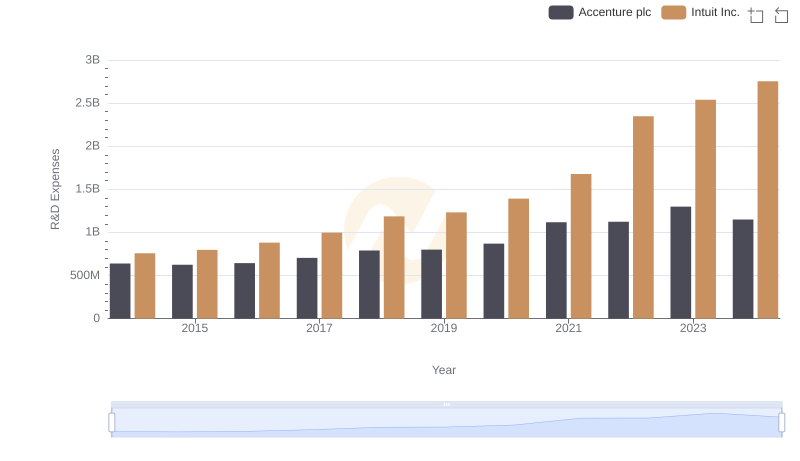The width and height of the screenshot is (800, 461).
Task: Select the 2024 Intuit bar (tallest)
Action: click(x=767, y=200)
